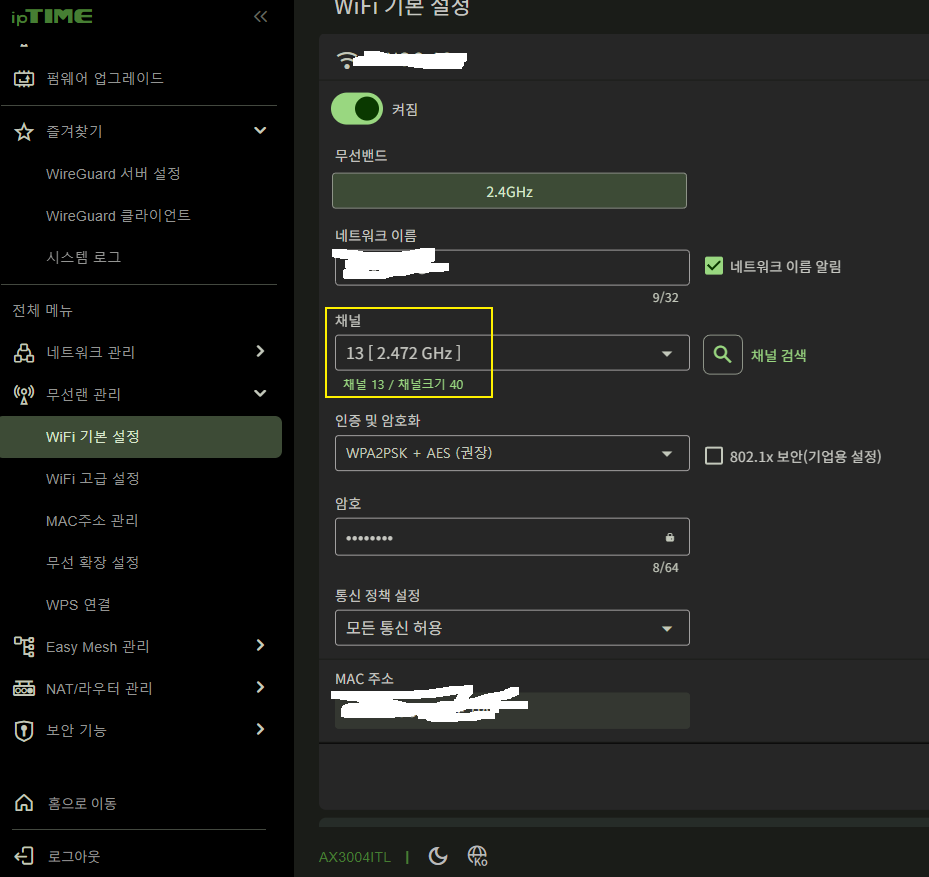Image resolution: width=929 pixels, height=877 pixels.
Task: Open language globe KO icon
Action: click(x=478, y=856)
